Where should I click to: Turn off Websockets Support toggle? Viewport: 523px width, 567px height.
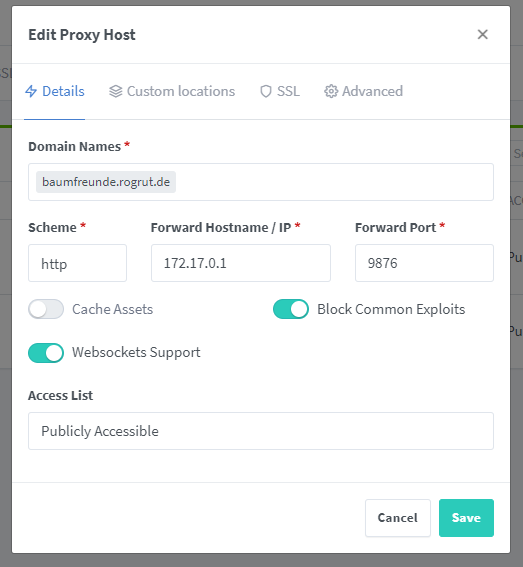point(46,353)
